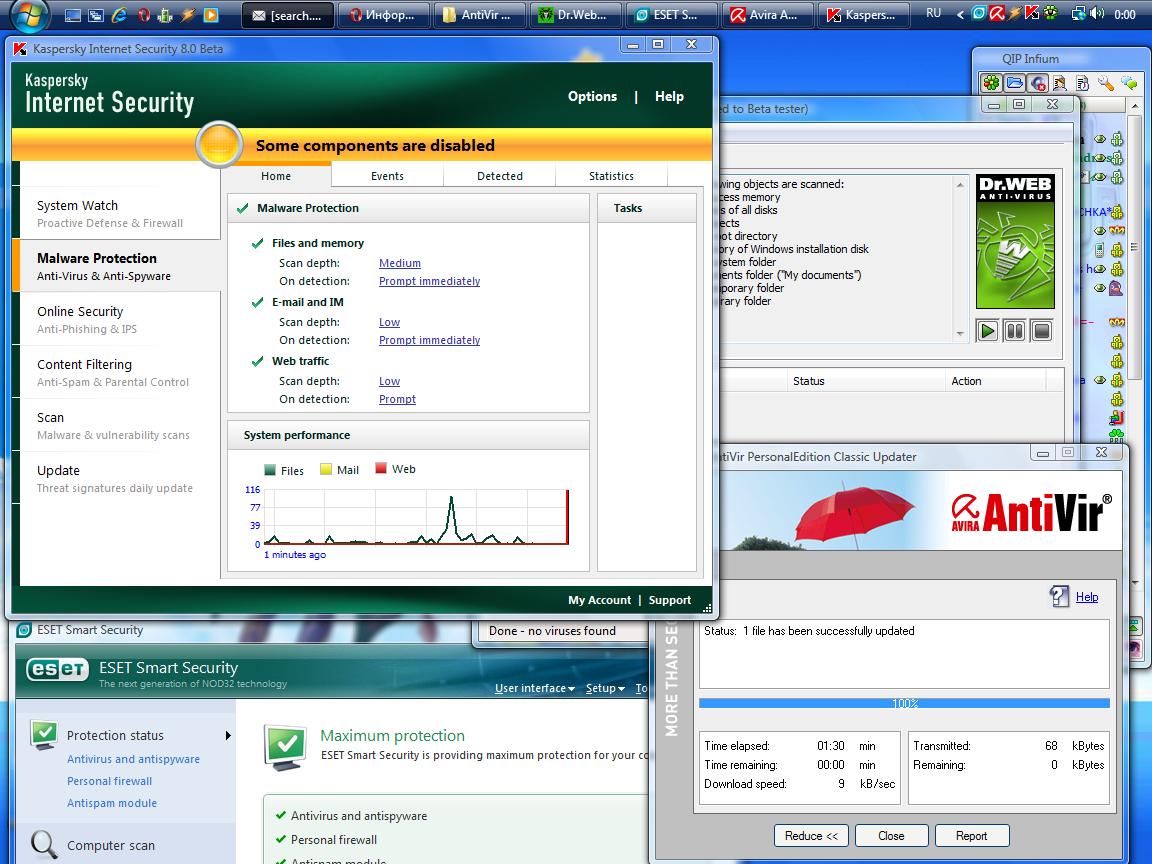Expand ESET Protection status arrow
Screen dimensions: 1152x864
coord(228,735)
